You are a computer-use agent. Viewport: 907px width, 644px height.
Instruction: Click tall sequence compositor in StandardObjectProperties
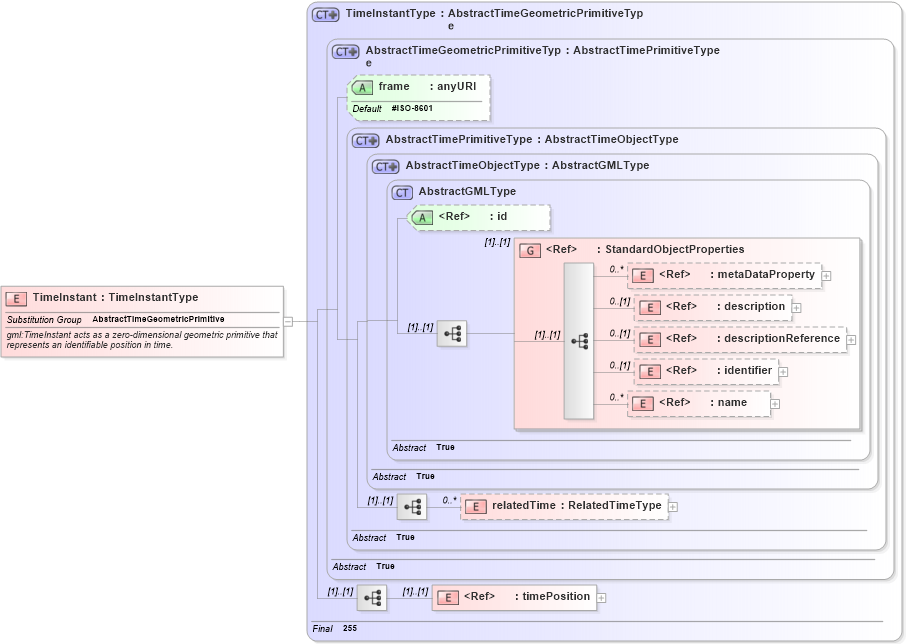[579, 341]
